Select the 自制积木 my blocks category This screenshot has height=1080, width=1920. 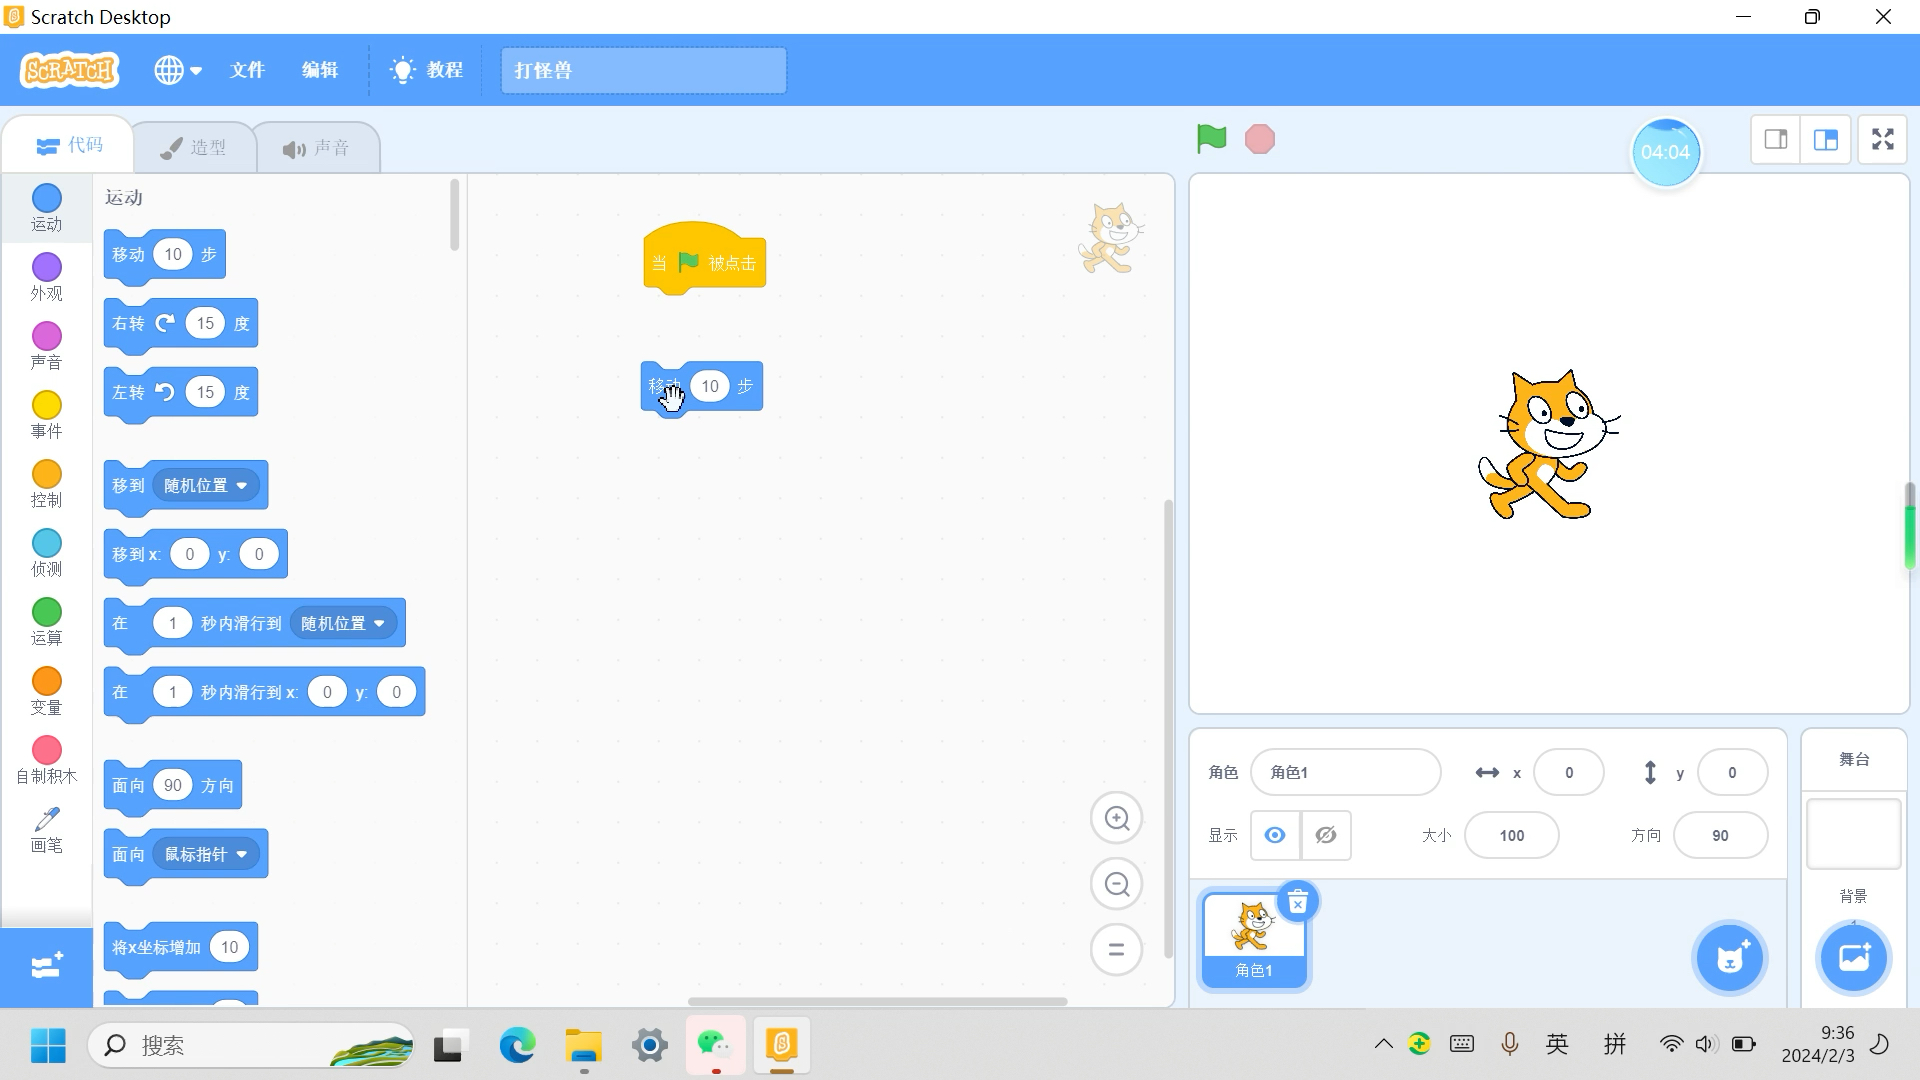(46, 760)
